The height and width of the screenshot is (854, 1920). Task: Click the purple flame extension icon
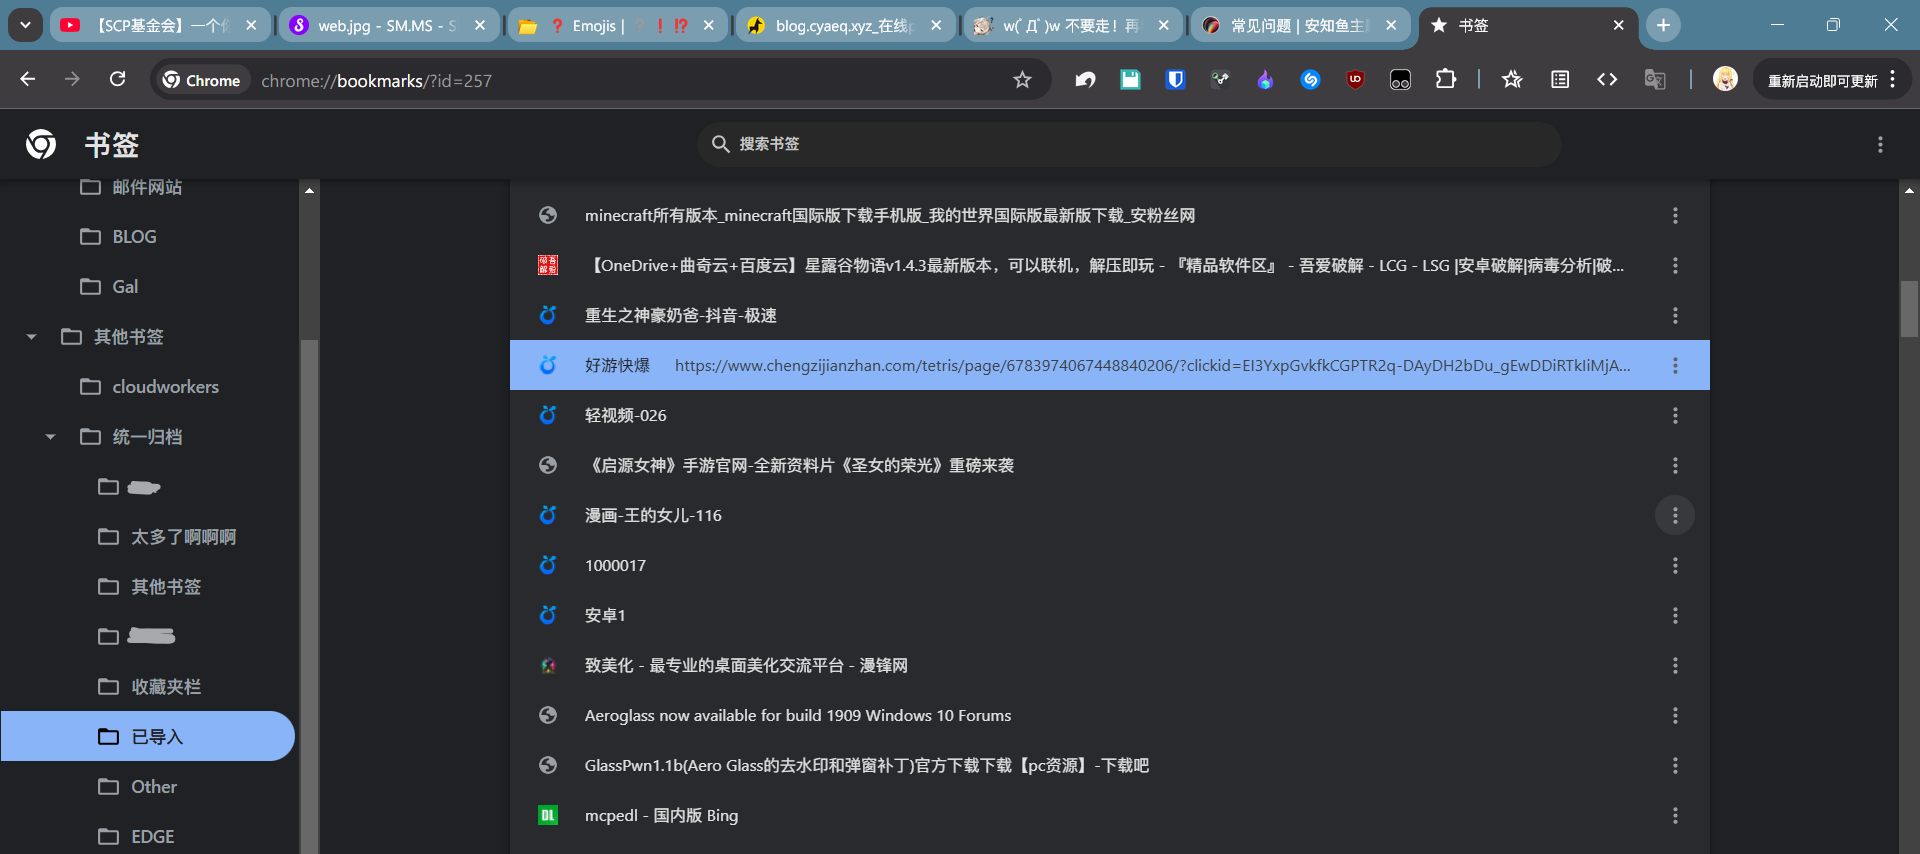click(x=1265, y=80)
